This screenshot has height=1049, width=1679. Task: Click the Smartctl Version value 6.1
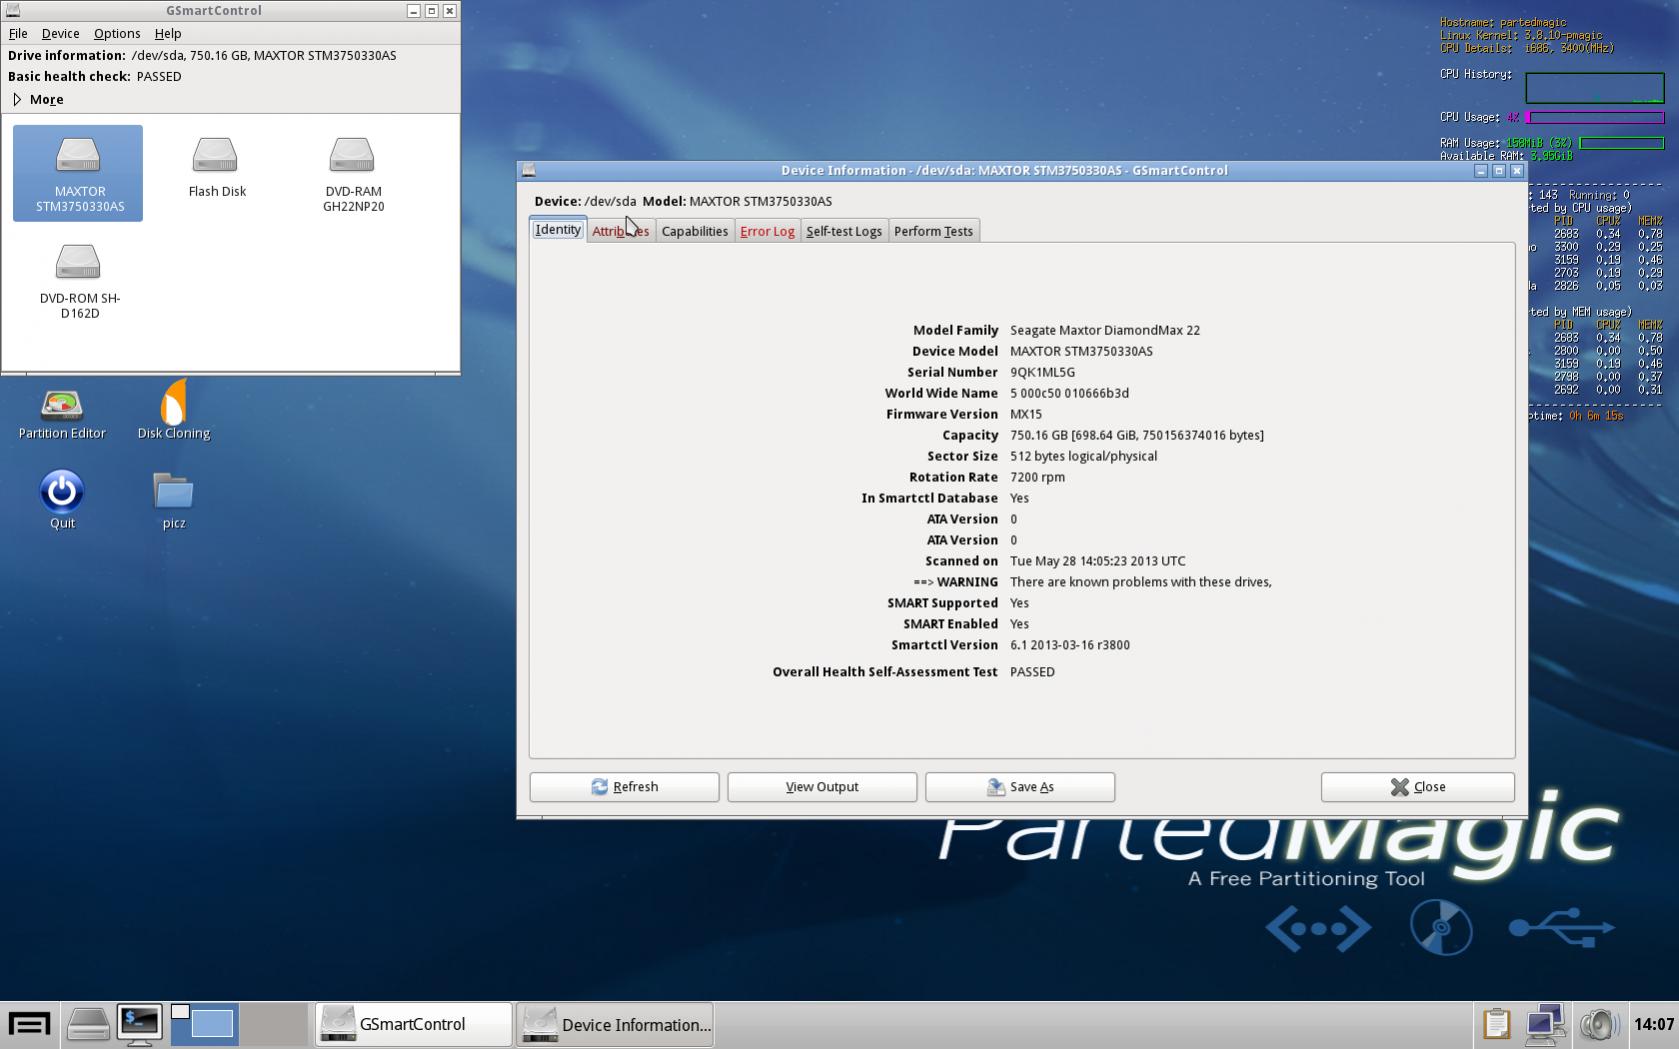[x=1070, y=645]
